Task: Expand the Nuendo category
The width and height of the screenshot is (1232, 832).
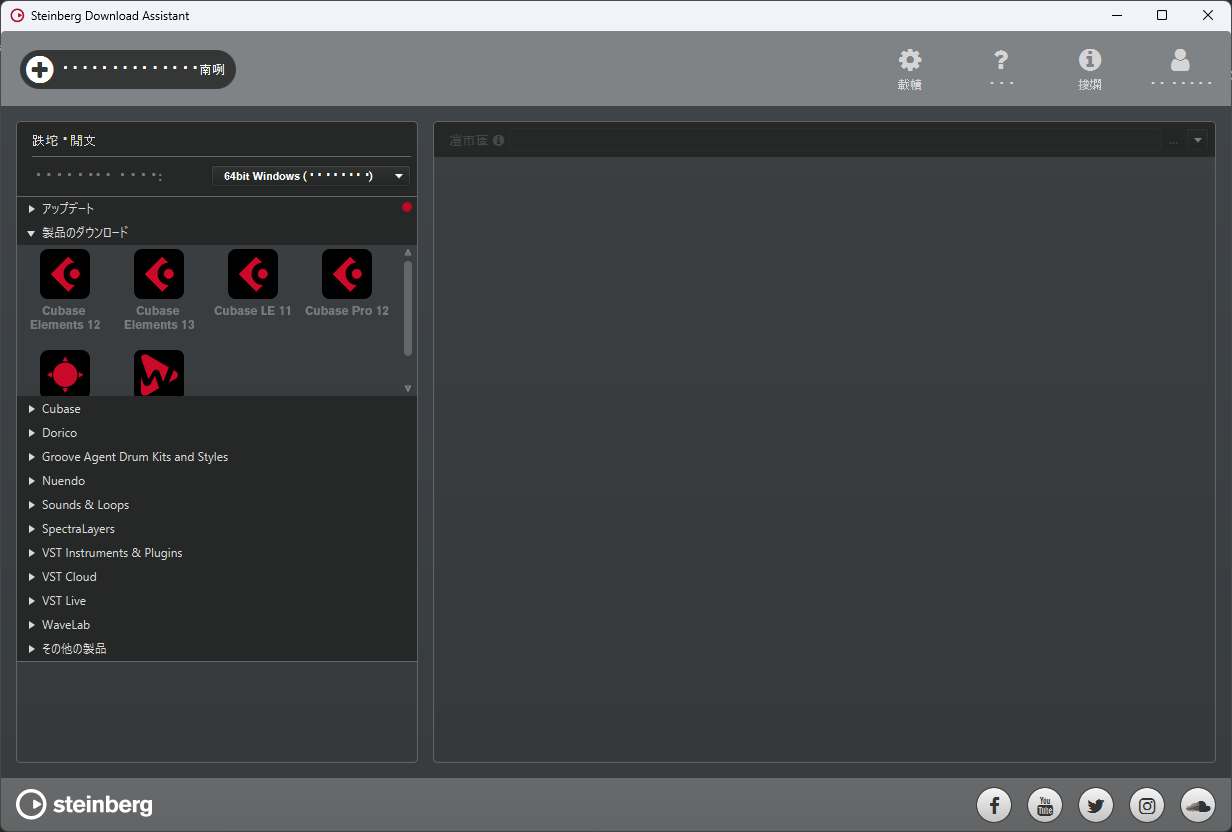Action: 217,481
